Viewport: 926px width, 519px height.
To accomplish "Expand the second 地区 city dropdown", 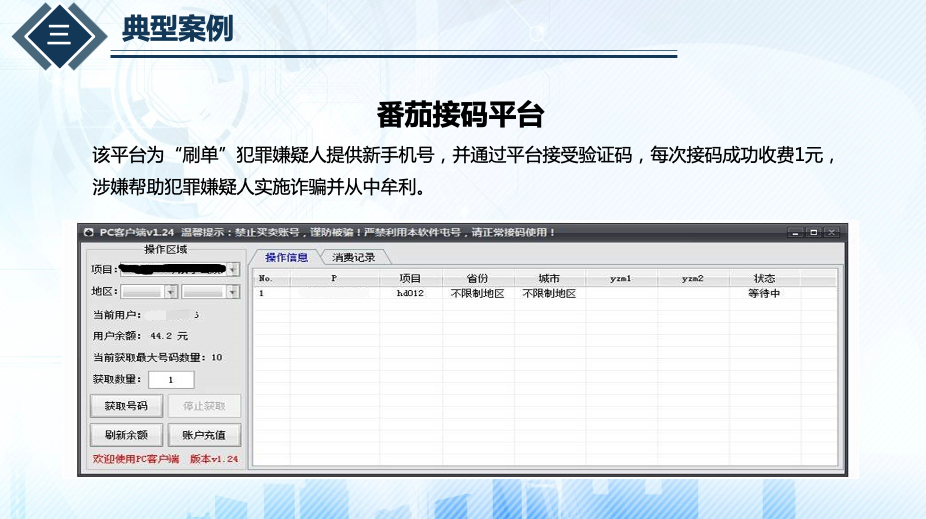I will tap(233, 292).
